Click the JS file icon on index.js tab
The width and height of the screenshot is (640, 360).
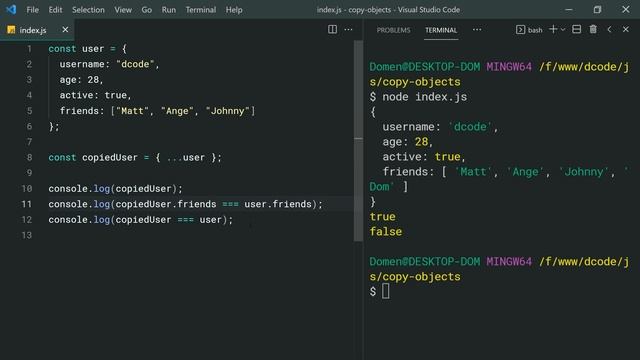(x=11, y=30)
